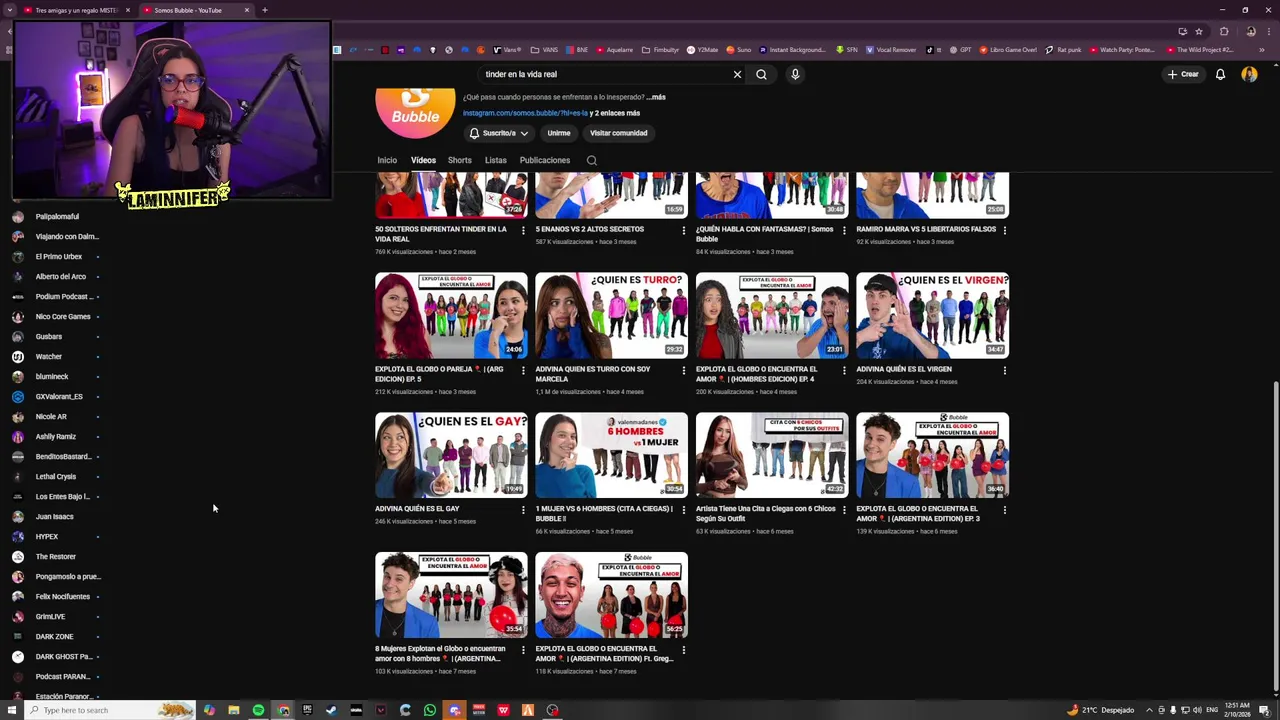This screenshot has height=720, width=1280.
Task: Expand the Suscrito/a subscription dropdown
Action: click(x=499, y=133)
